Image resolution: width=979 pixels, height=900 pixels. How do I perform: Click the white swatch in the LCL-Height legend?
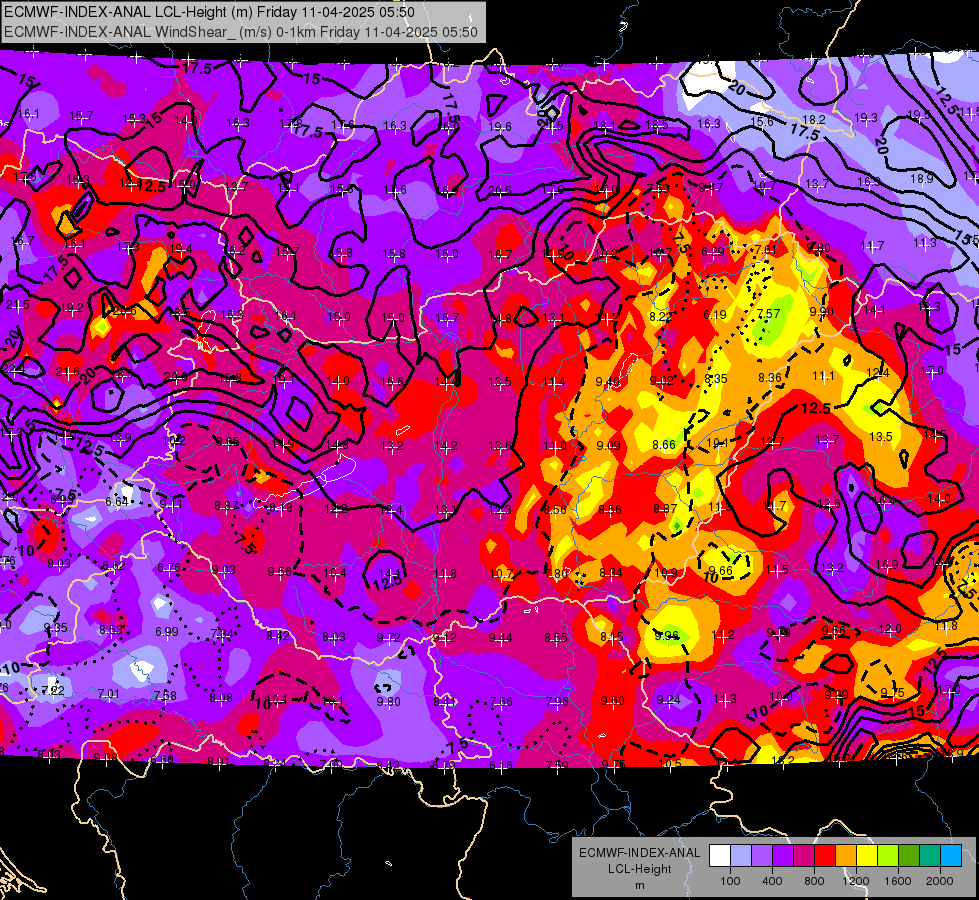(x=720, y=856)
